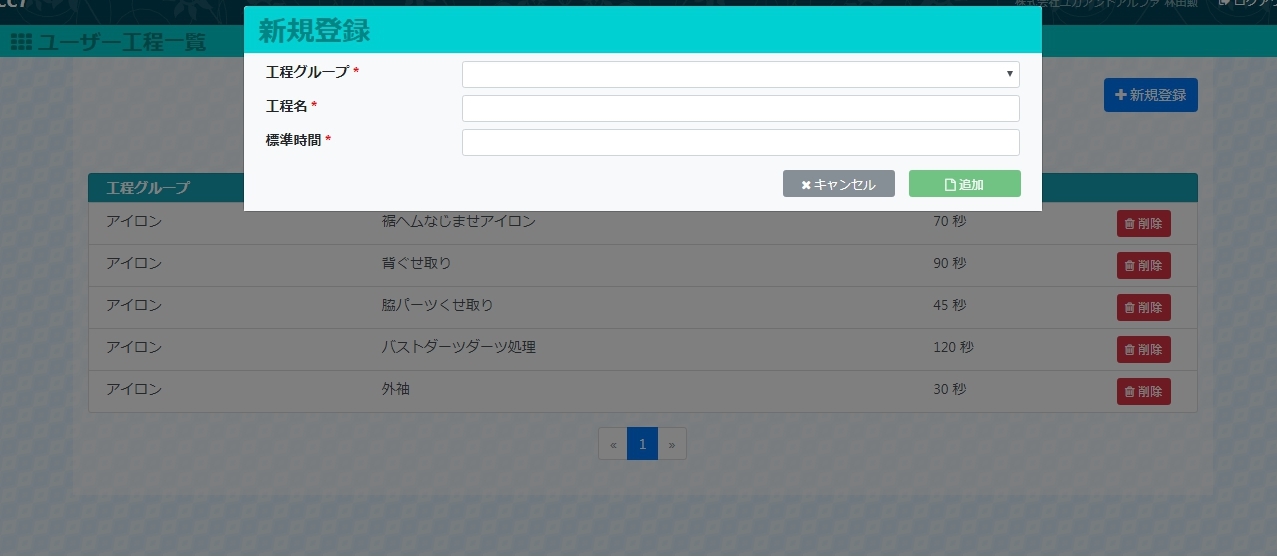Open the 工程グループ dropdown
Image resolution: width=1277 pixels, height=557 pixels.
tap(740, 75)
